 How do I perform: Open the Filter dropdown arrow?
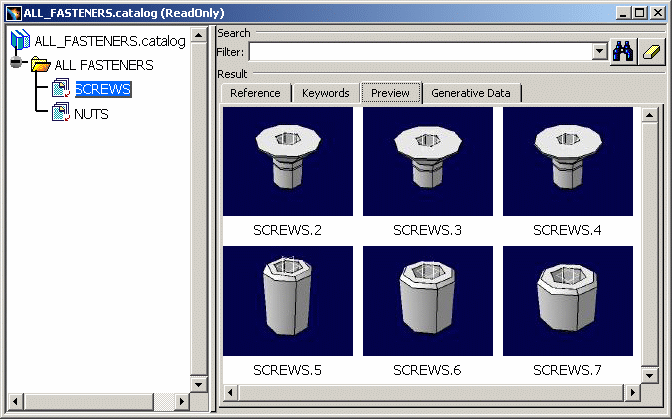(600, 52)
